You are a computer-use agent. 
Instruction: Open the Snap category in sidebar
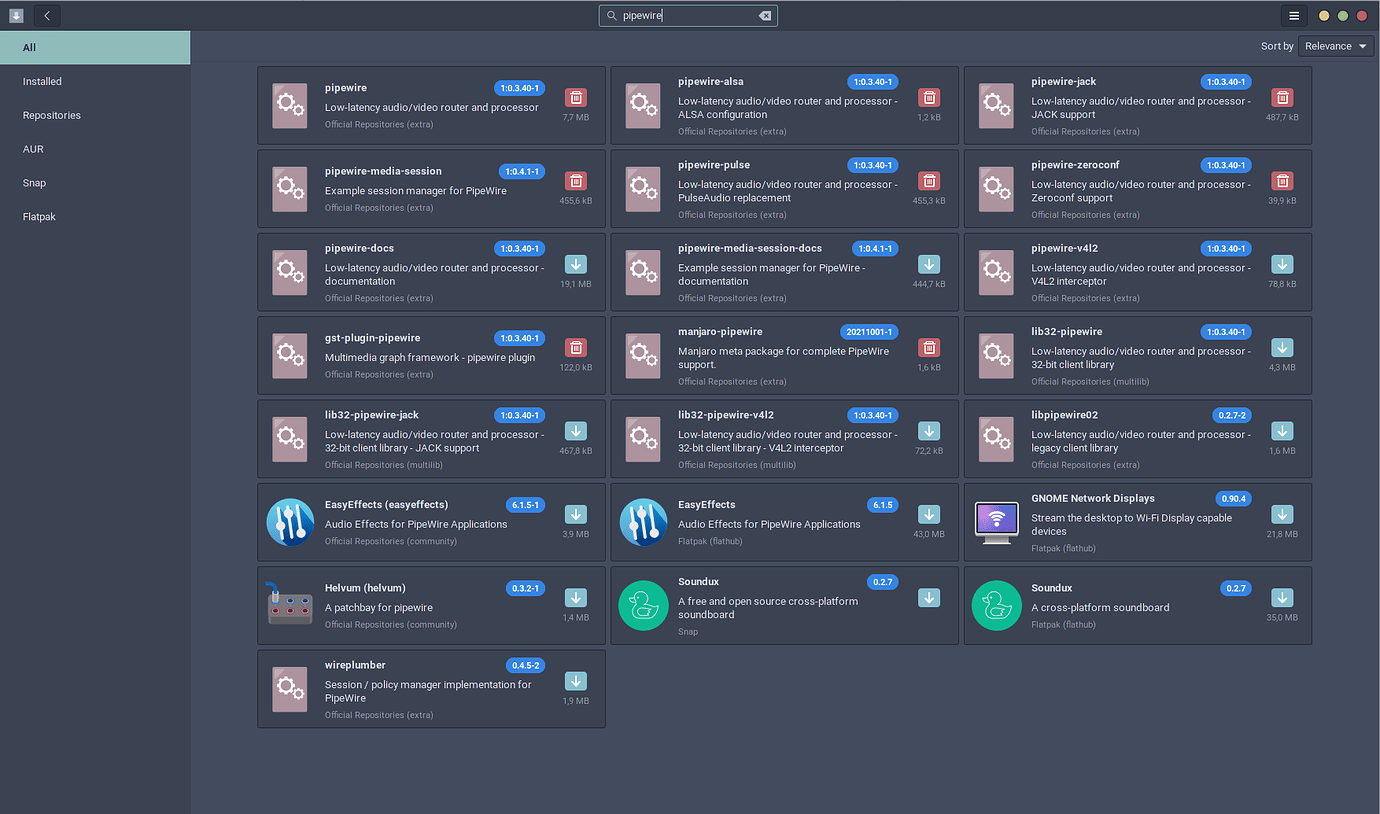(x=95, y=183)
